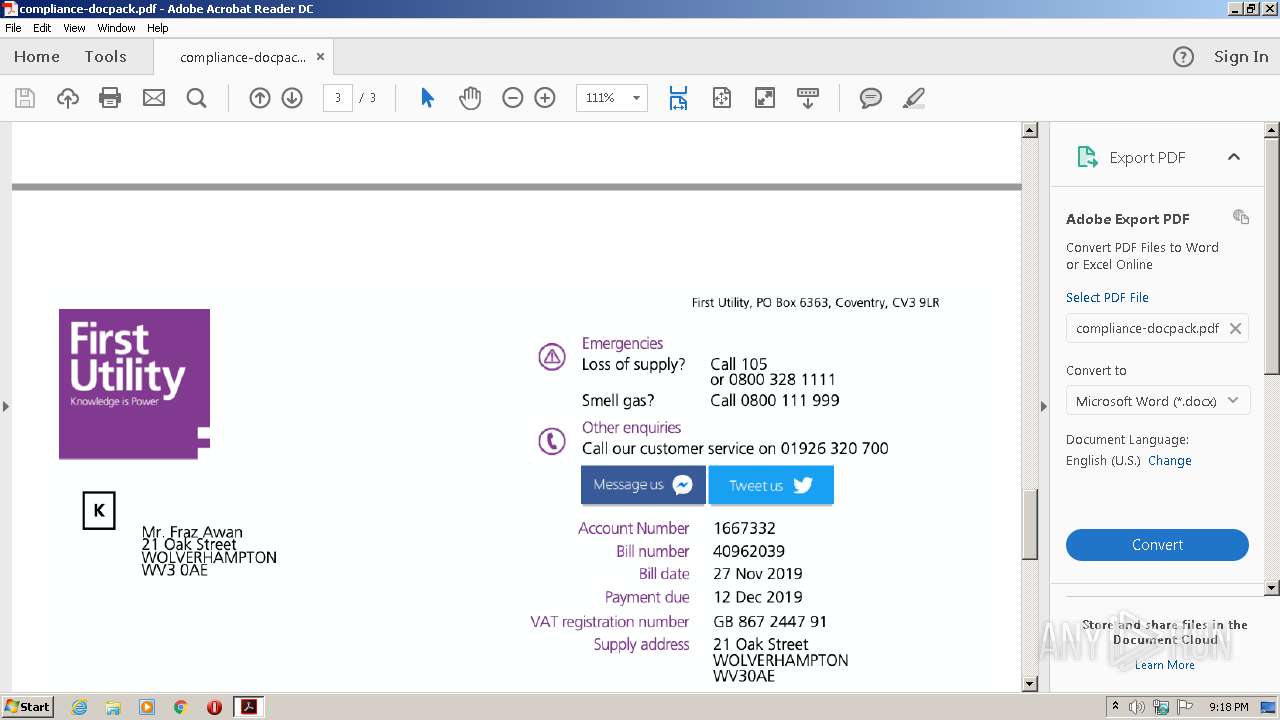
Task: Click Change document language link
Action: point(1169,461)
